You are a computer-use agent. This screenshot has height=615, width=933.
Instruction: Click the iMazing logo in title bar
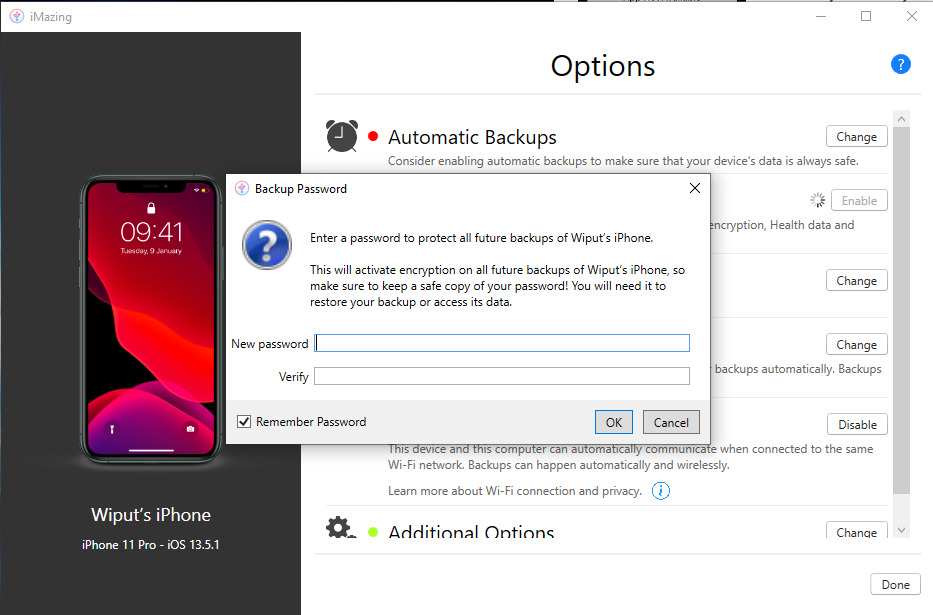(x=17, y=17)
